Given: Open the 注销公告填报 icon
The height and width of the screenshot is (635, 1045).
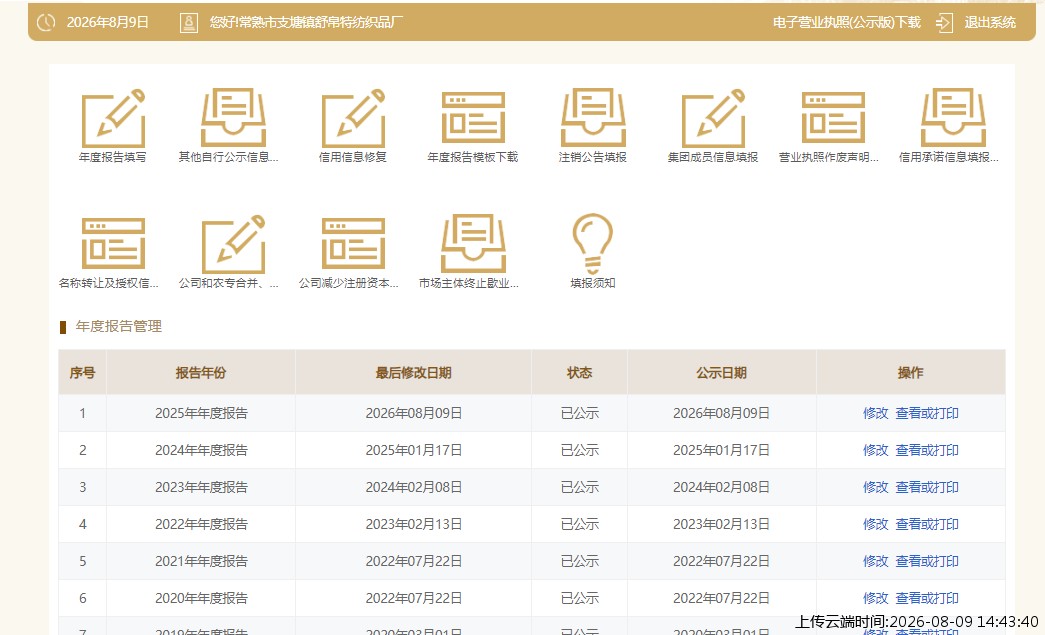Looking at the screenshot, I should (593, 118).
